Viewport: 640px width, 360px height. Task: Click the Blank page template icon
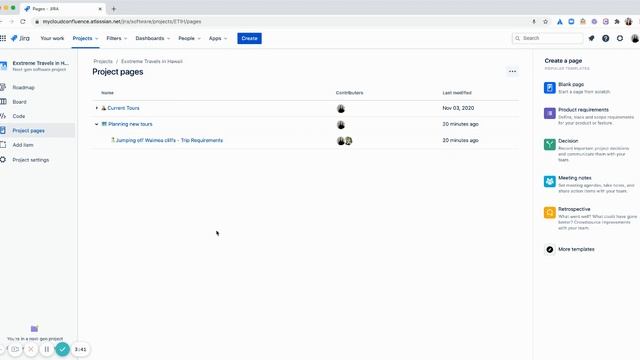point(550,88)
